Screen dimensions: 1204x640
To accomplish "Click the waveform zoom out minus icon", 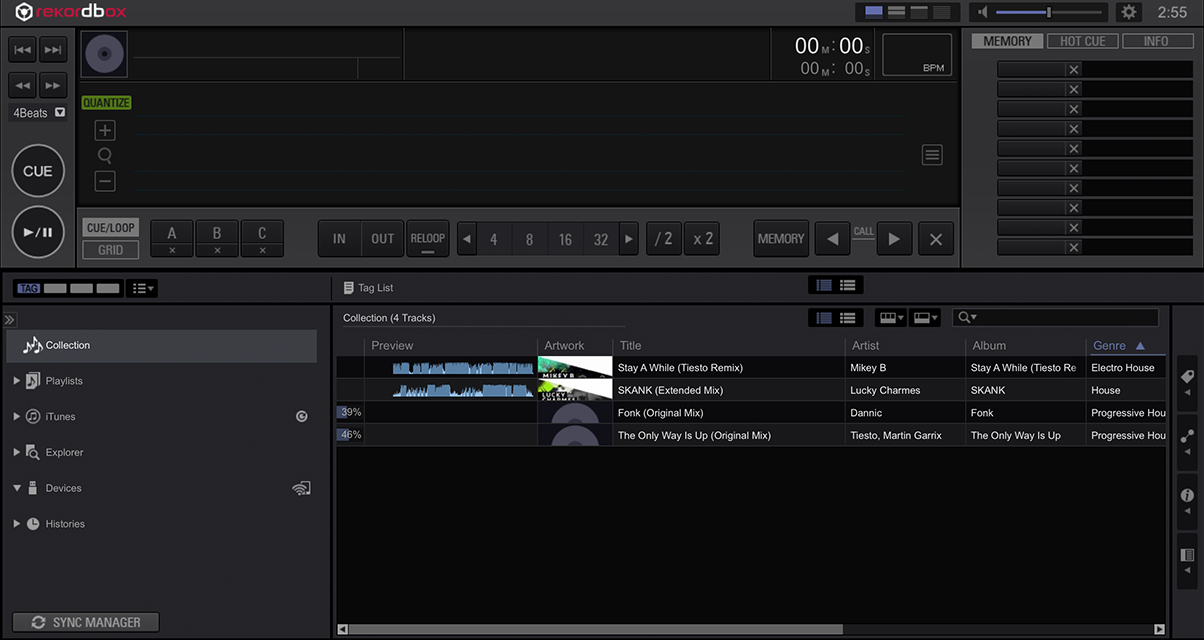I will 105,181.
